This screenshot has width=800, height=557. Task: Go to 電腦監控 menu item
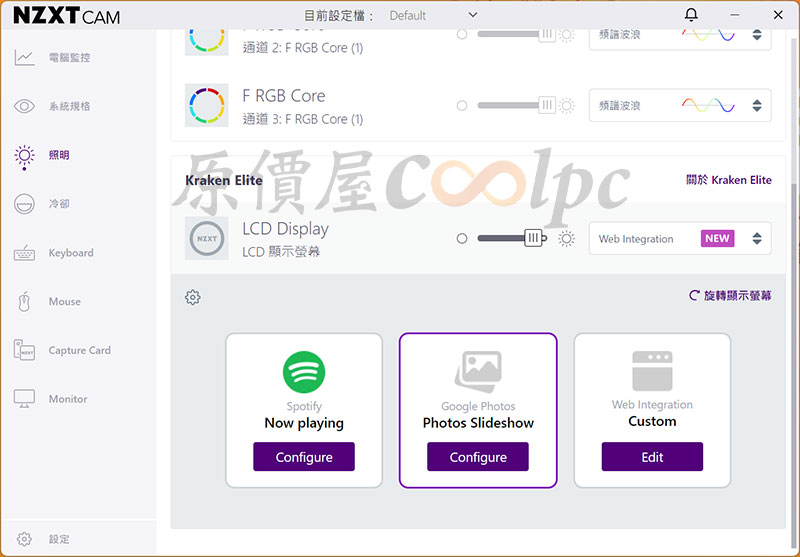click(x=69, y=58)
